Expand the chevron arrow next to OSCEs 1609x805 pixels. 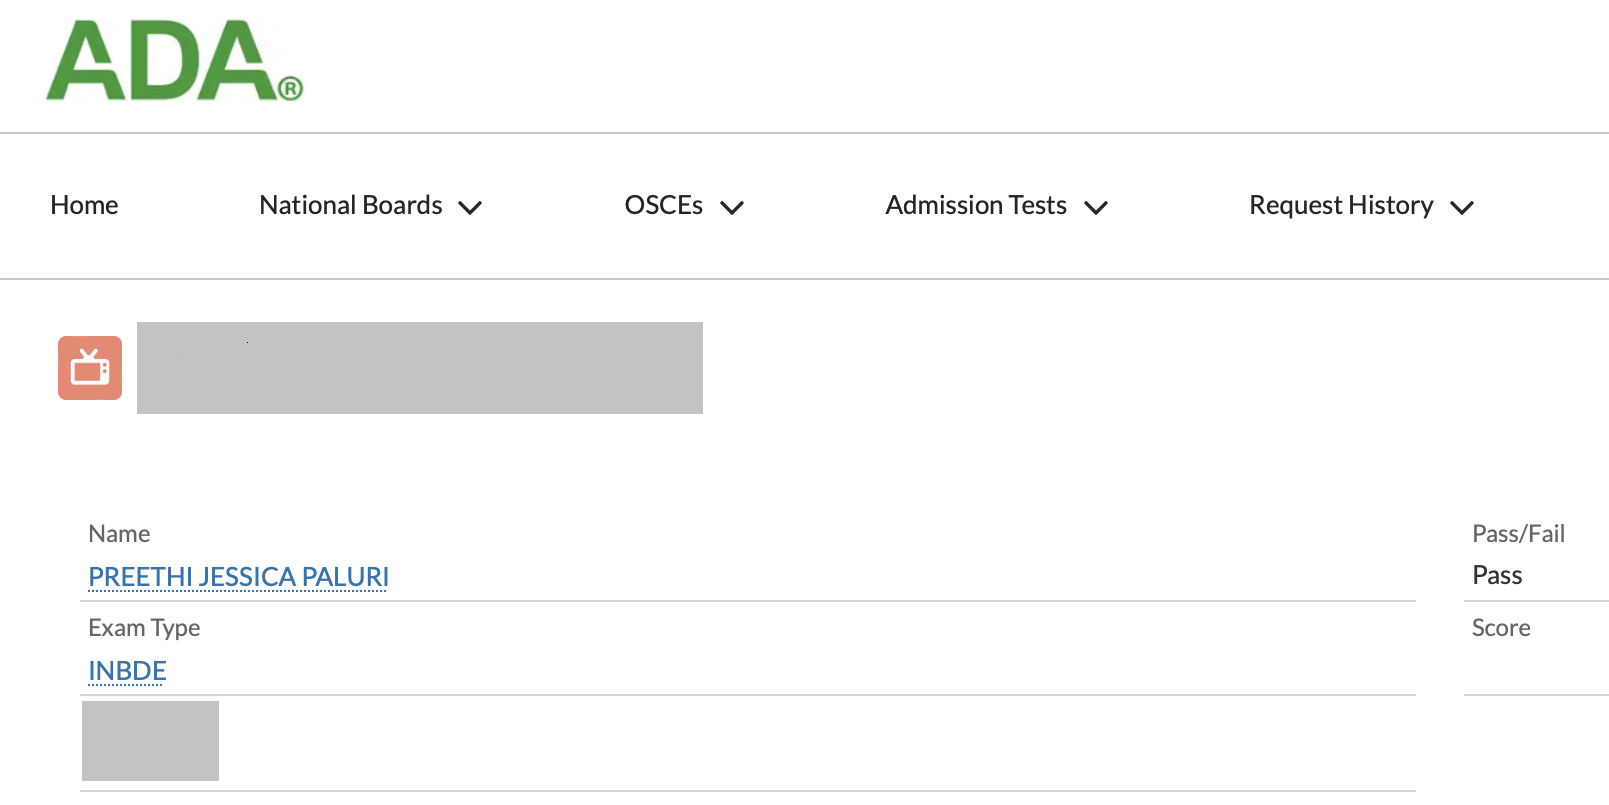tap(732, 208)
